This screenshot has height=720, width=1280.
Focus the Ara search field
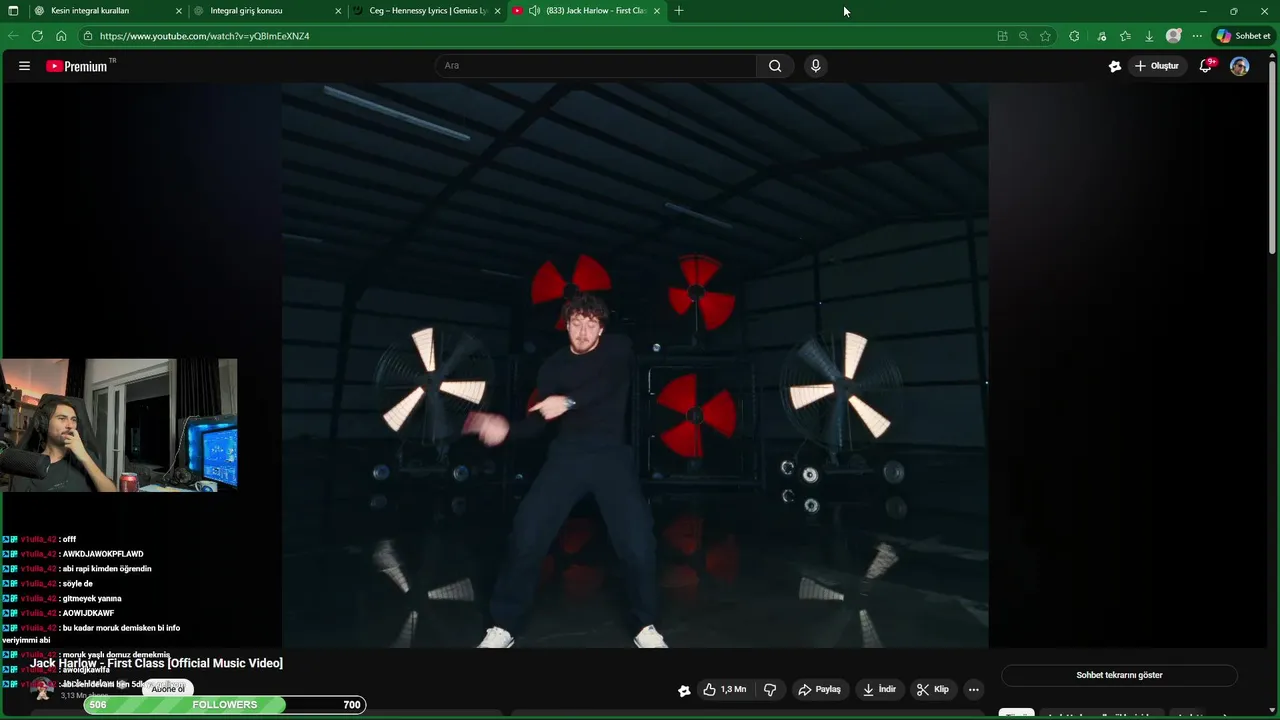pos(596,66)
